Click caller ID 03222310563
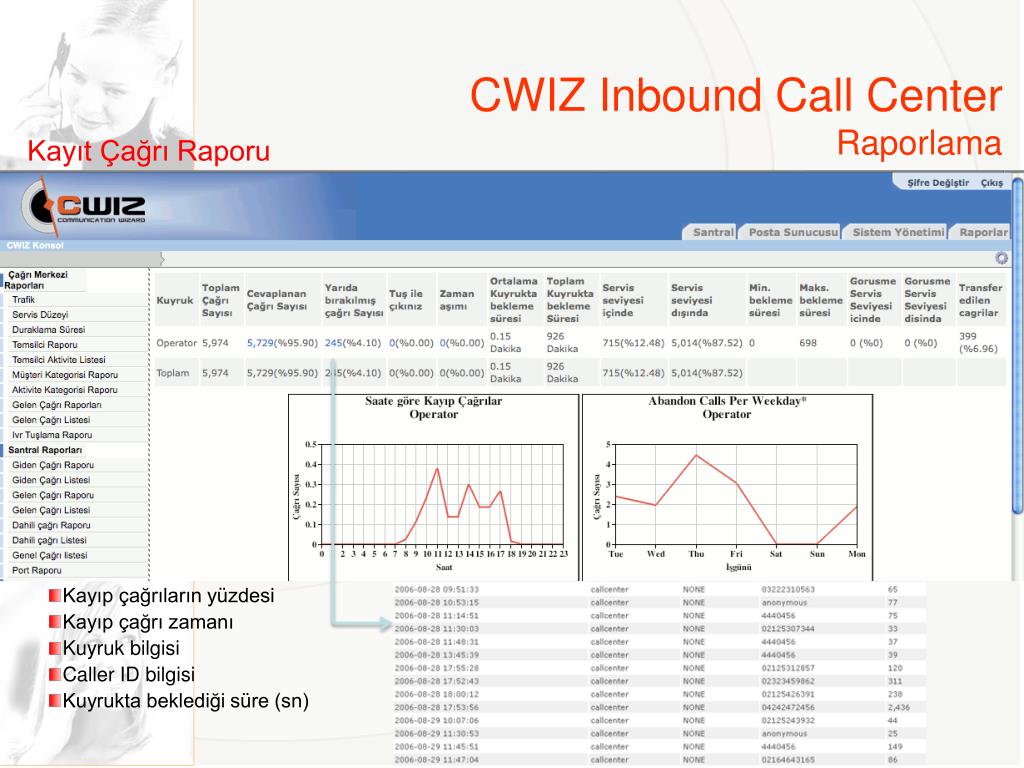Screen dimensions: 1024x768 (788, 590)
